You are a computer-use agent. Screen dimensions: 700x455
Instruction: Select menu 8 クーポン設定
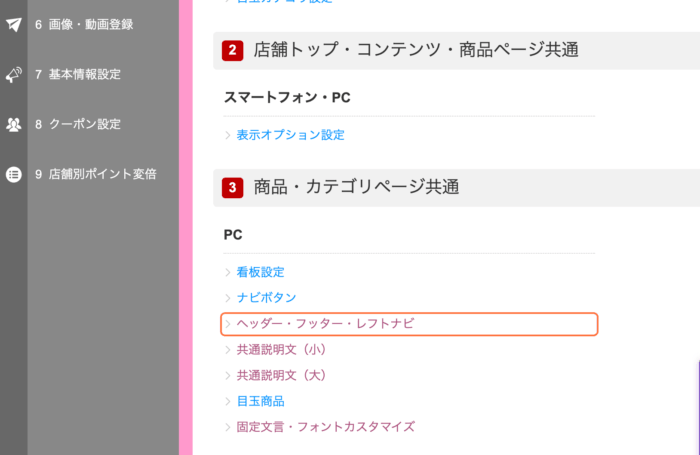click(78, 124)
